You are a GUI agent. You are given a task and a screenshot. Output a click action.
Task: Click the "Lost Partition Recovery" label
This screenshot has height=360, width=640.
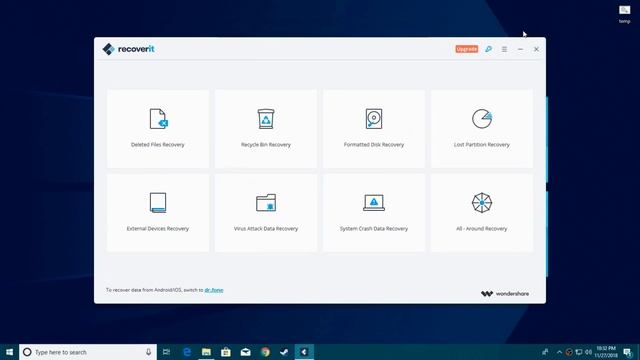point(482,144)
